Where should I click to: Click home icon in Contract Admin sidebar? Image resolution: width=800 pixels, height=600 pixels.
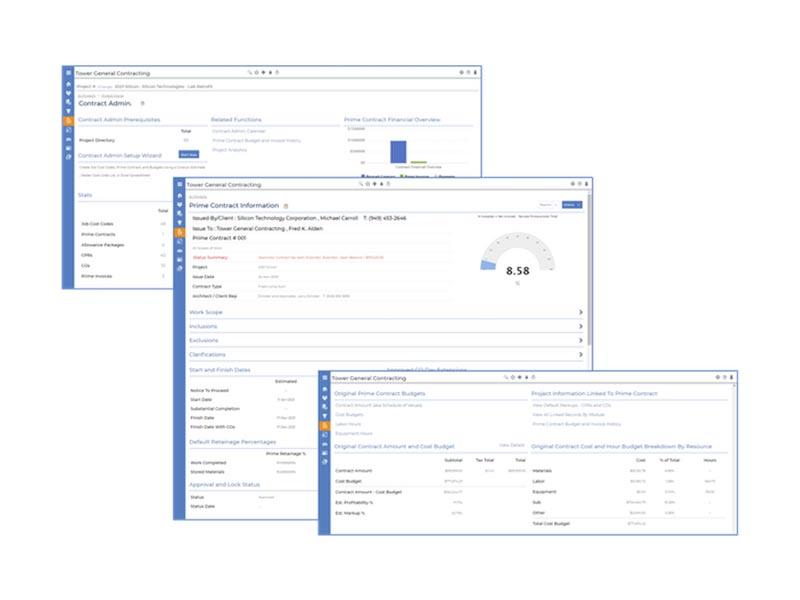[68, 84]
